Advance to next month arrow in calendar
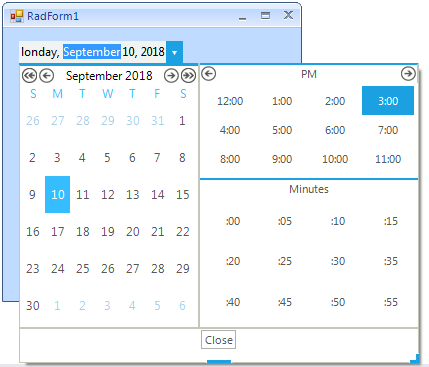Image resolution: width=429 pixels, height=367 pixels. point(171,76)
